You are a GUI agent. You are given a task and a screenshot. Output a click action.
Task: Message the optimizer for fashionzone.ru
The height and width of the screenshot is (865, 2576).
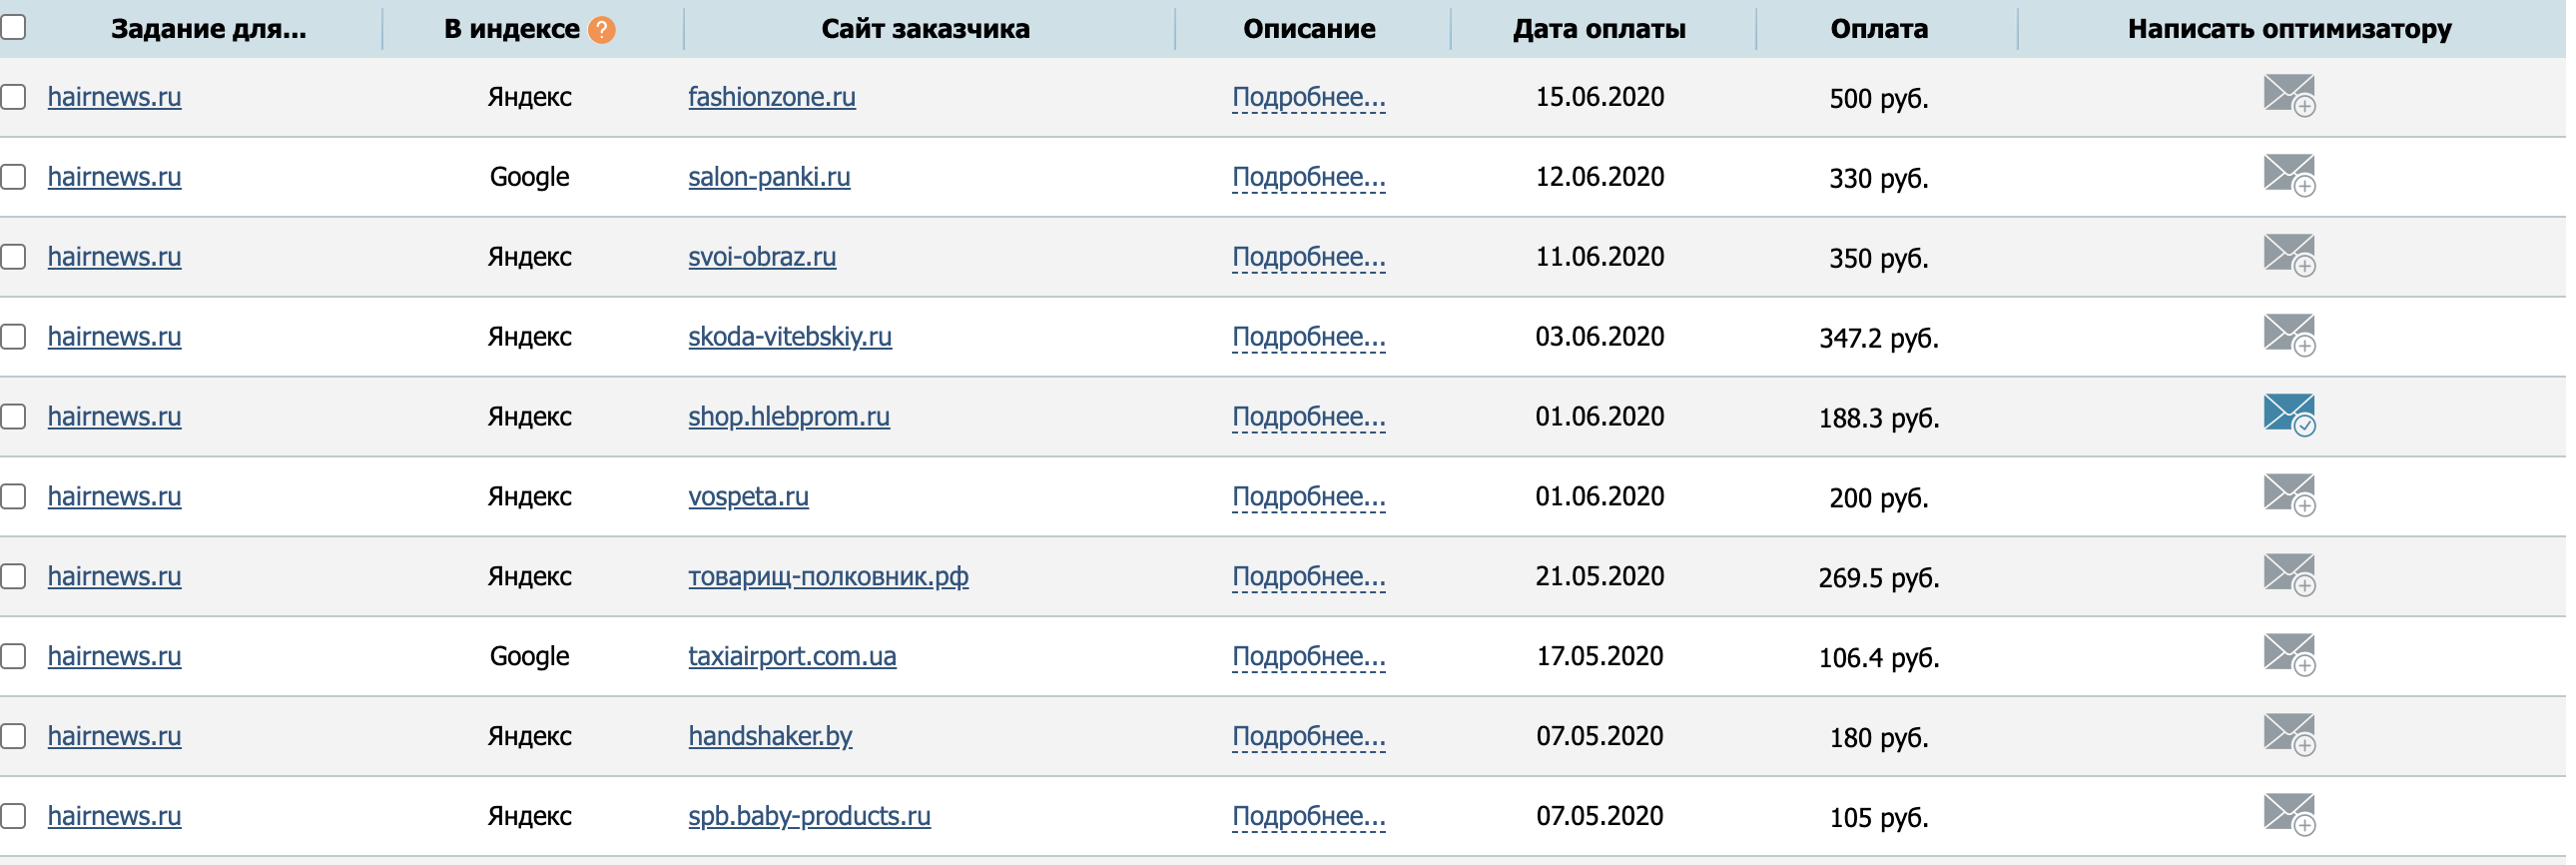click(2288, 95)
